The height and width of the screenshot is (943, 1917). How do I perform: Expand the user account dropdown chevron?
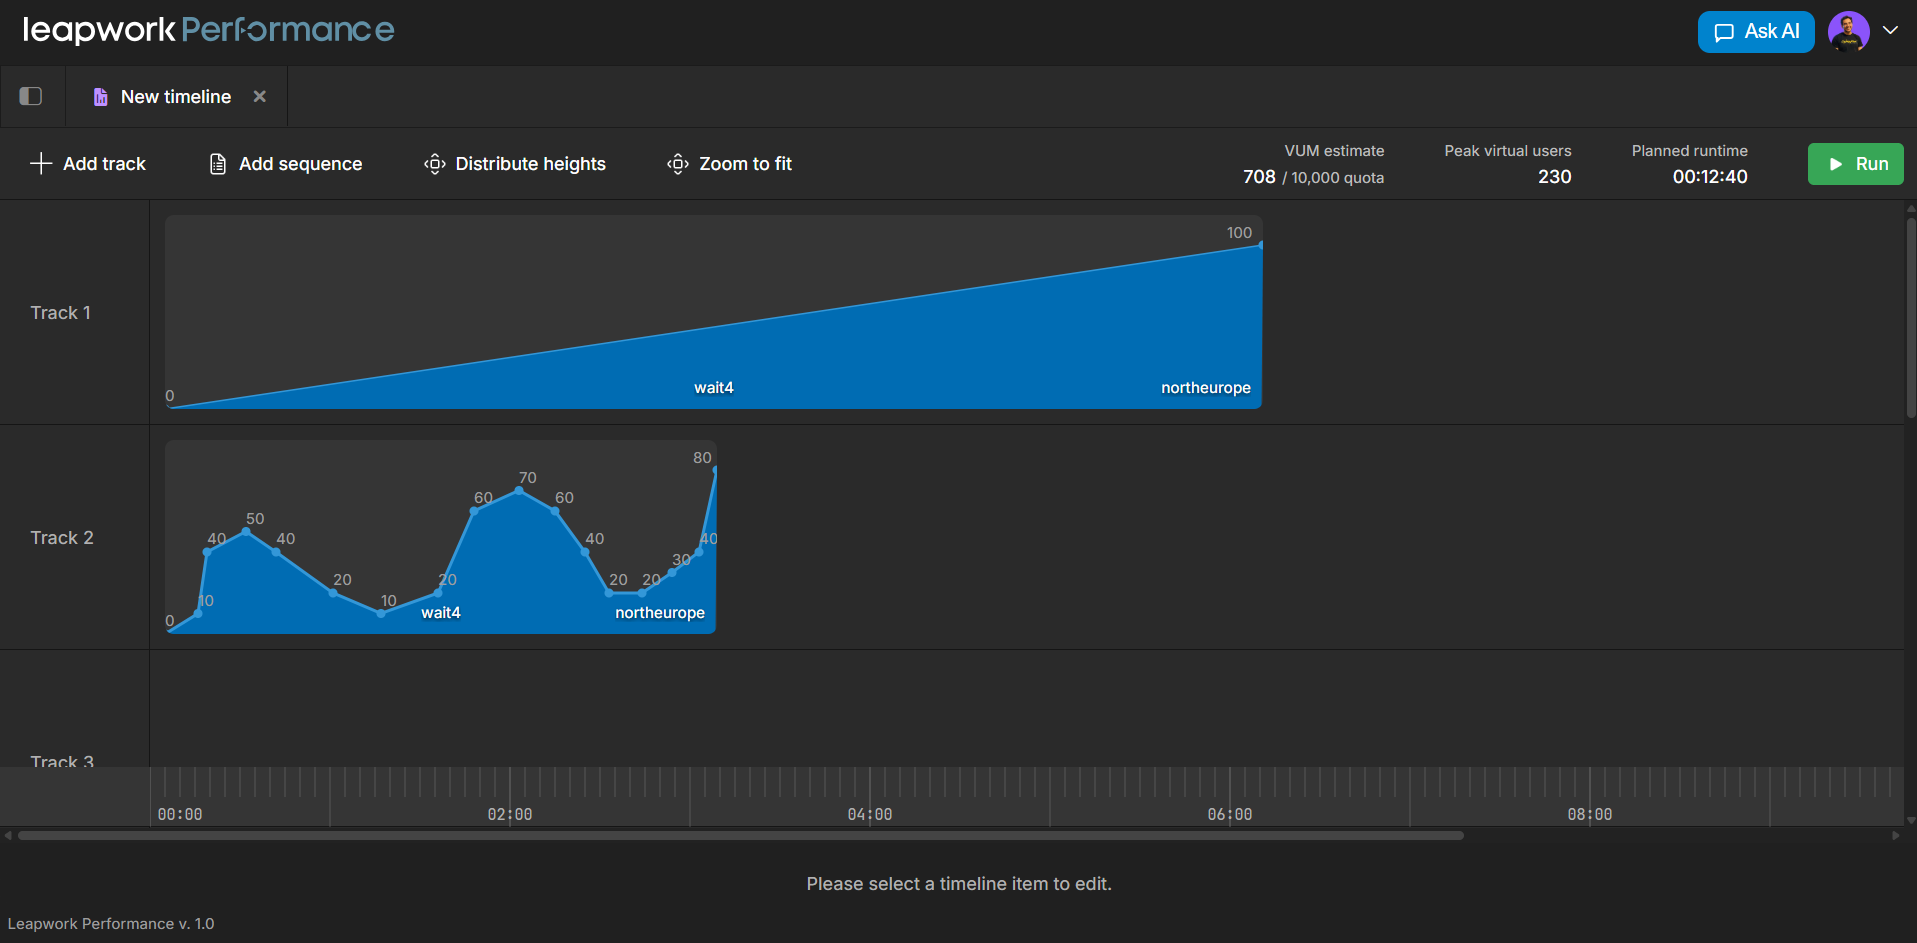pyautogui.click(x=1890, y=31)
